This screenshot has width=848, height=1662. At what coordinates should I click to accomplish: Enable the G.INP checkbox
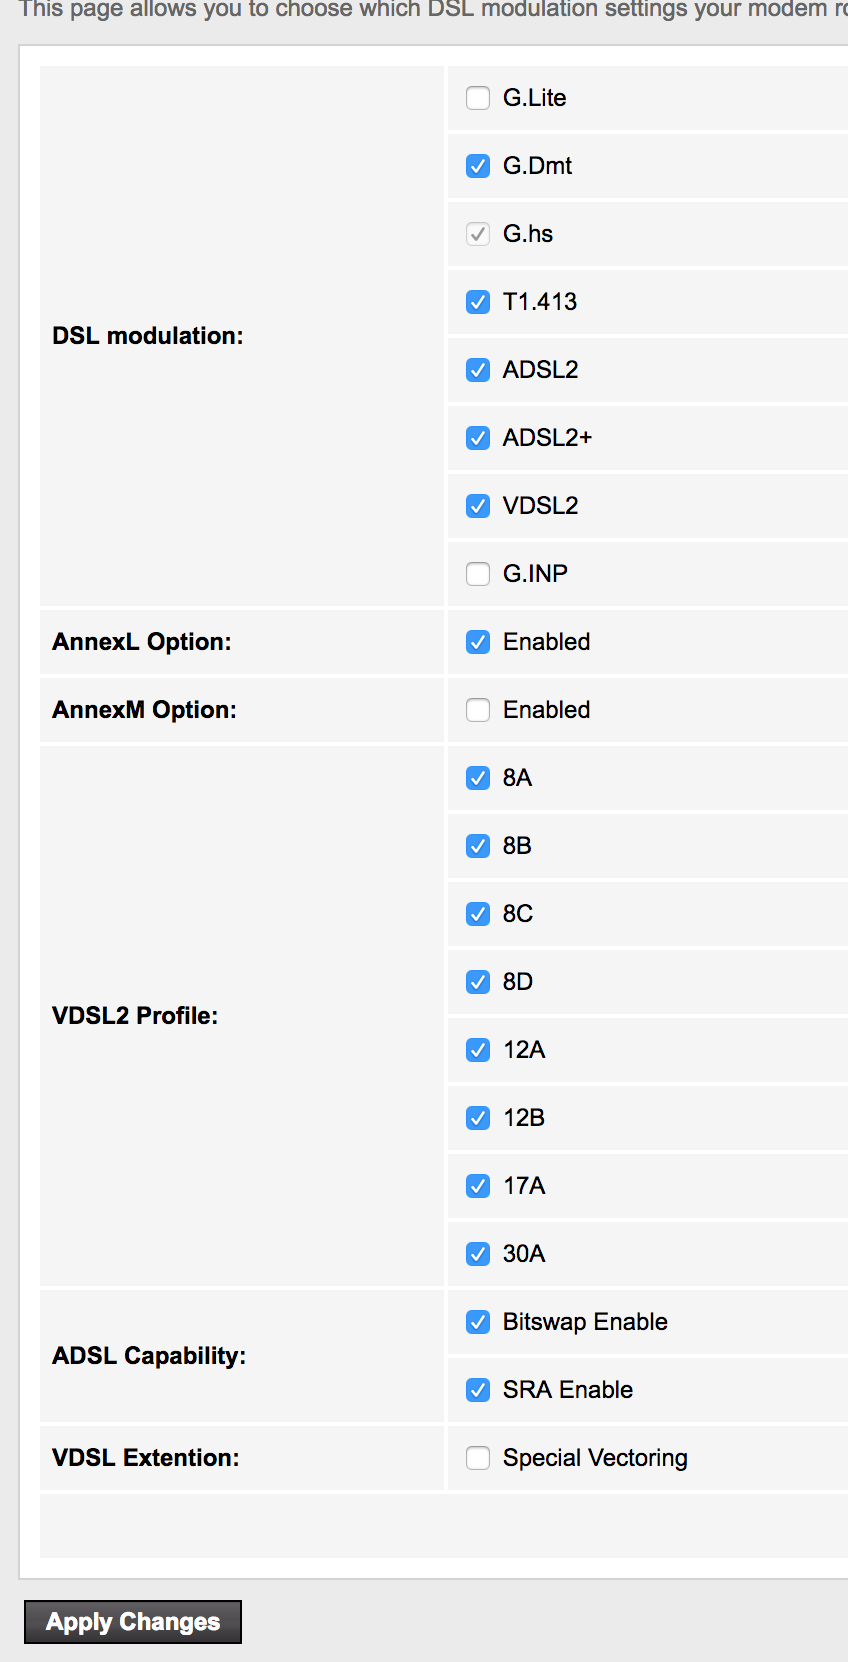point(478,574)
